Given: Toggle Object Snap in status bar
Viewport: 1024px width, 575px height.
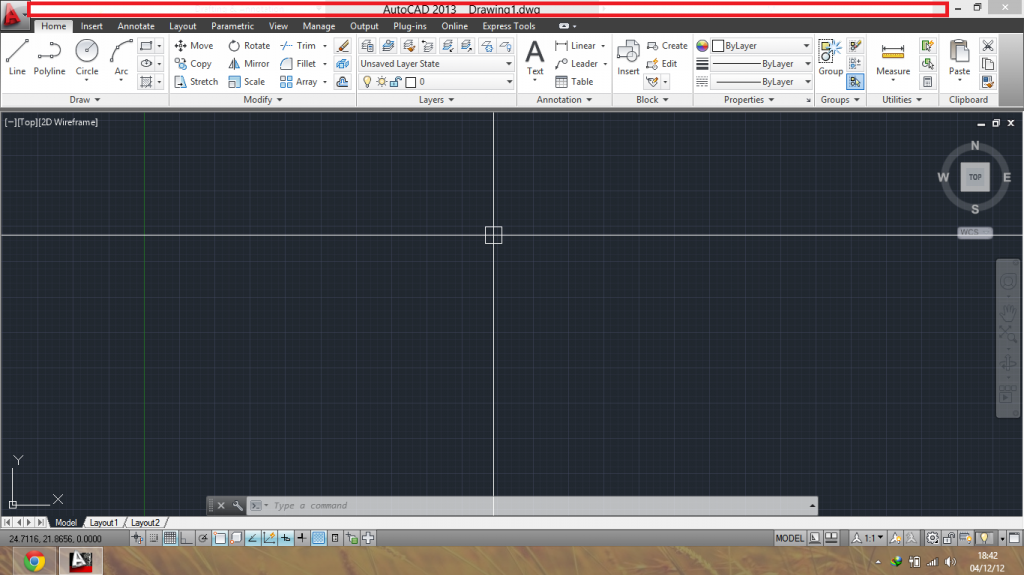Looking at the screenshot, I should 219,538.
